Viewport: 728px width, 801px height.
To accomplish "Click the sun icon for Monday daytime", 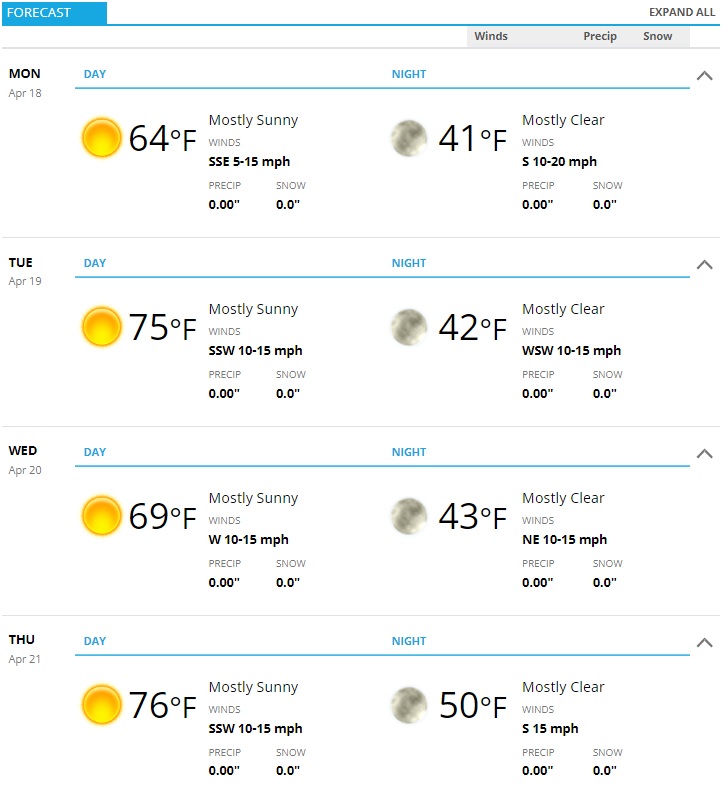I will [102, 138].
